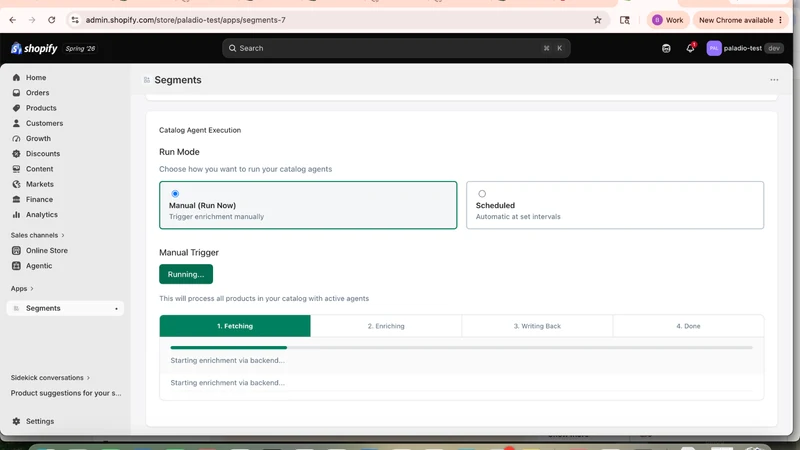Viewport: 800px width, 450px height.
Task: Open the Finance section
Action: coord(39,199)
